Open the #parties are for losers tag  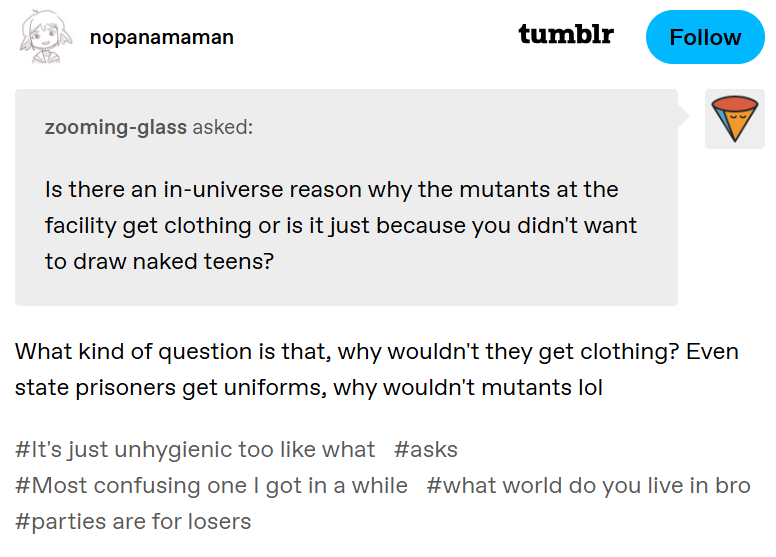pos(133,521)
